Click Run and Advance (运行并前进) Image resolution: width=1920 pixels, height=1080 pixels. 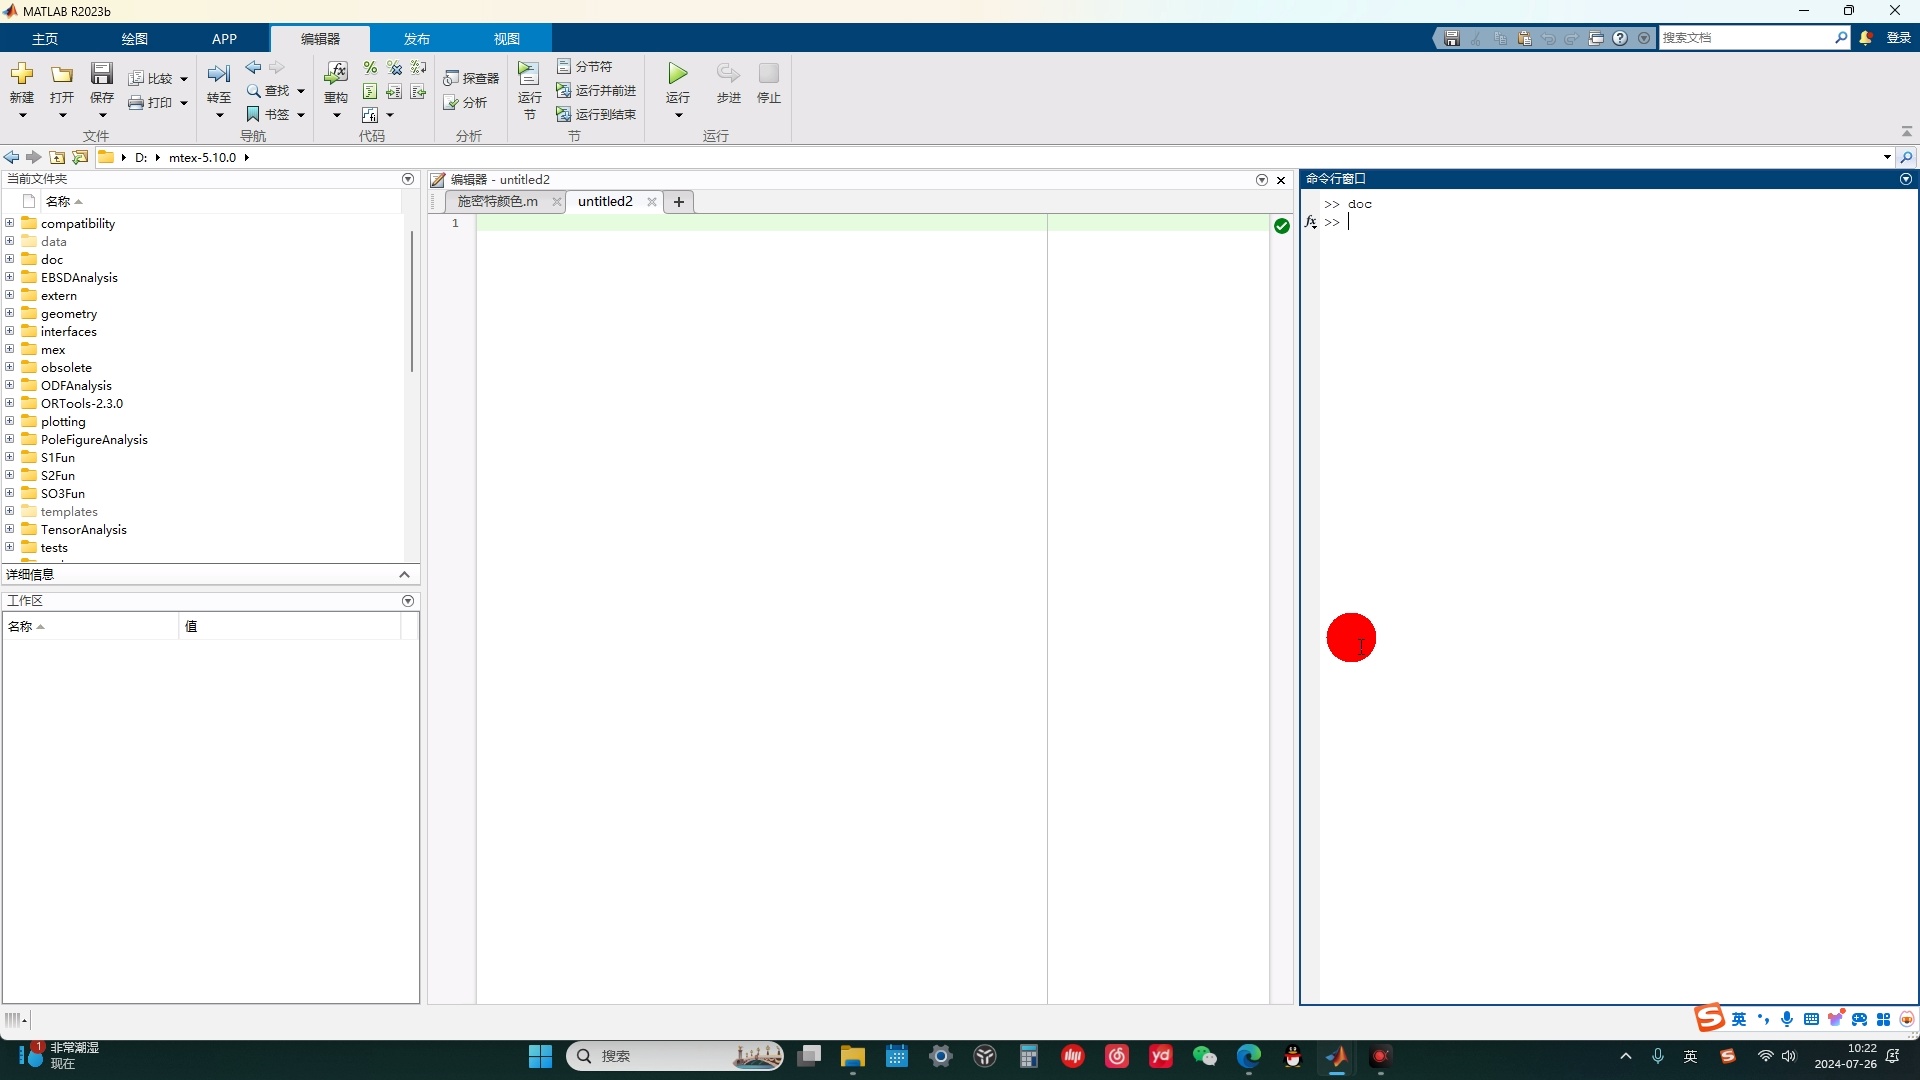(597, 91)
